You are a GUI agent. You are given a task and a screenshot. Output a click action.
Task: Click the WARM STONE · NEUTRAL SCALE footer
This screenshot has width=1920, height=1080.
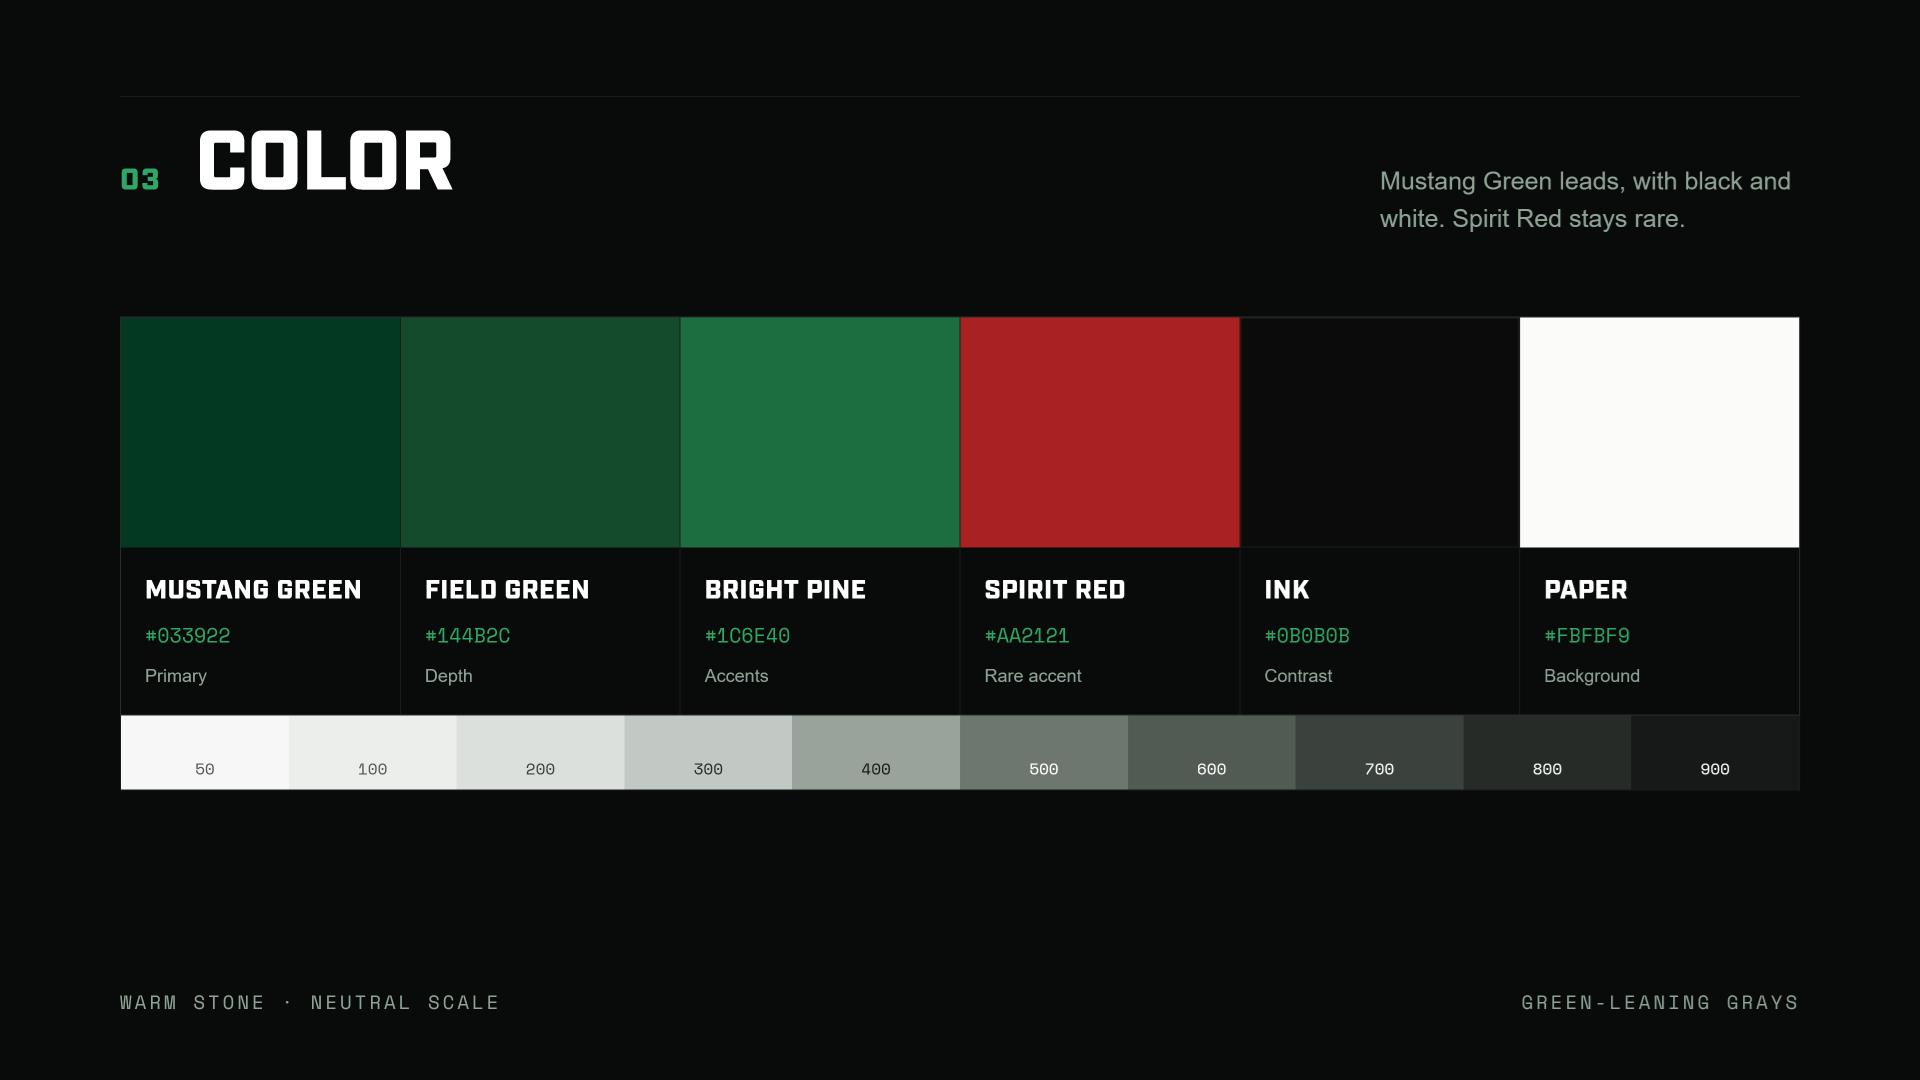click(309, 1002)
